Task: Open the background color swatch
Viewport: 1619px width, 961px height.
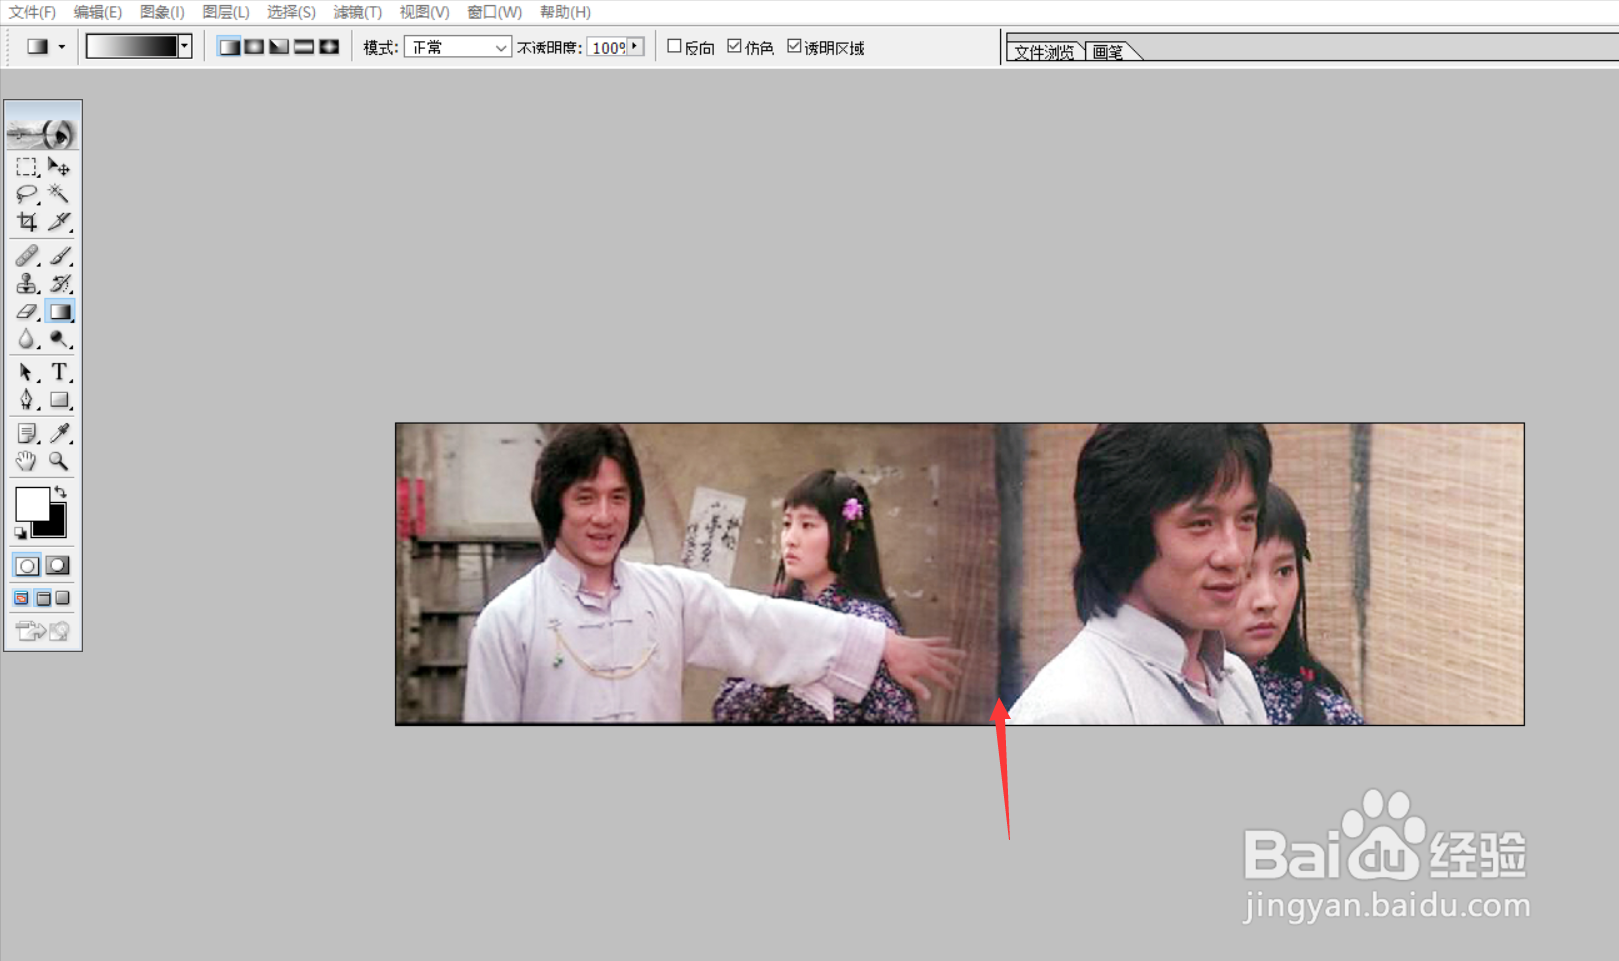Action: (56, 527)
